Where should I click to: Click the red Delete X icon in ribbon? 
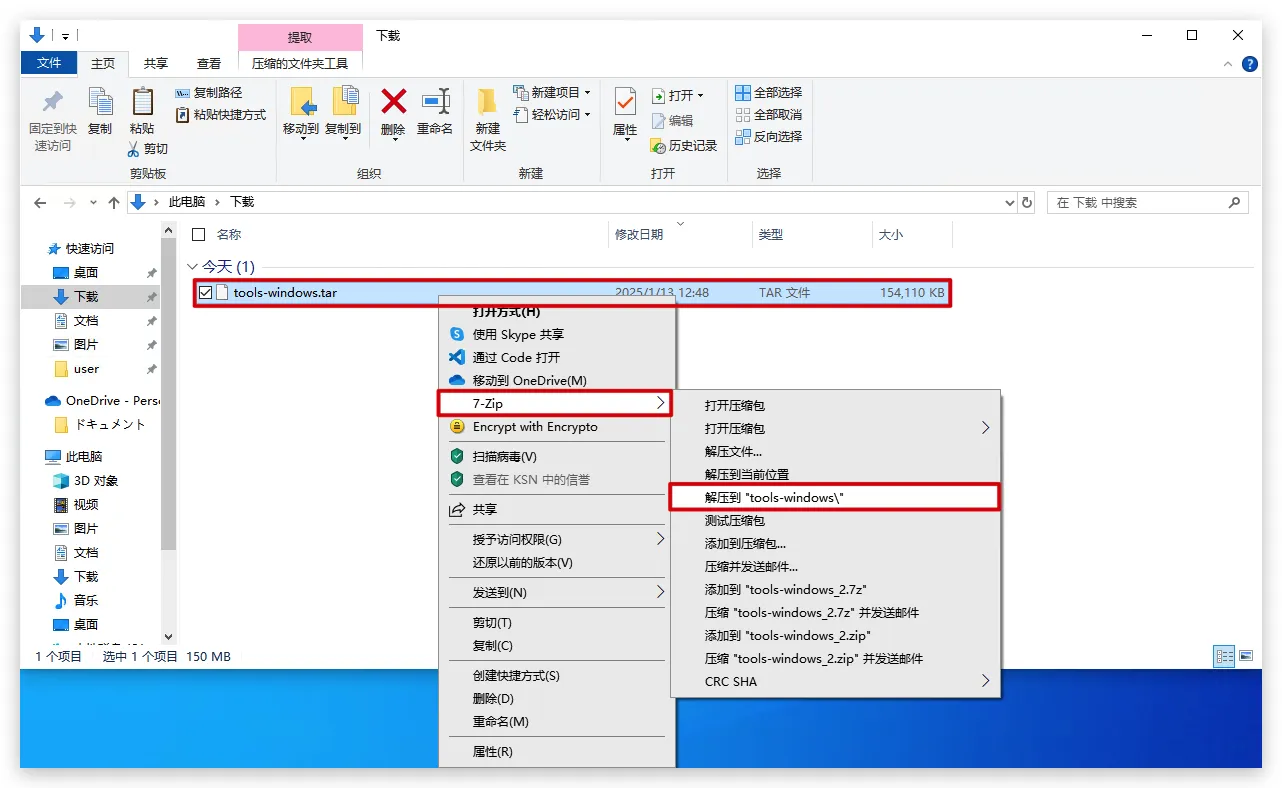(x=394, y=103)
